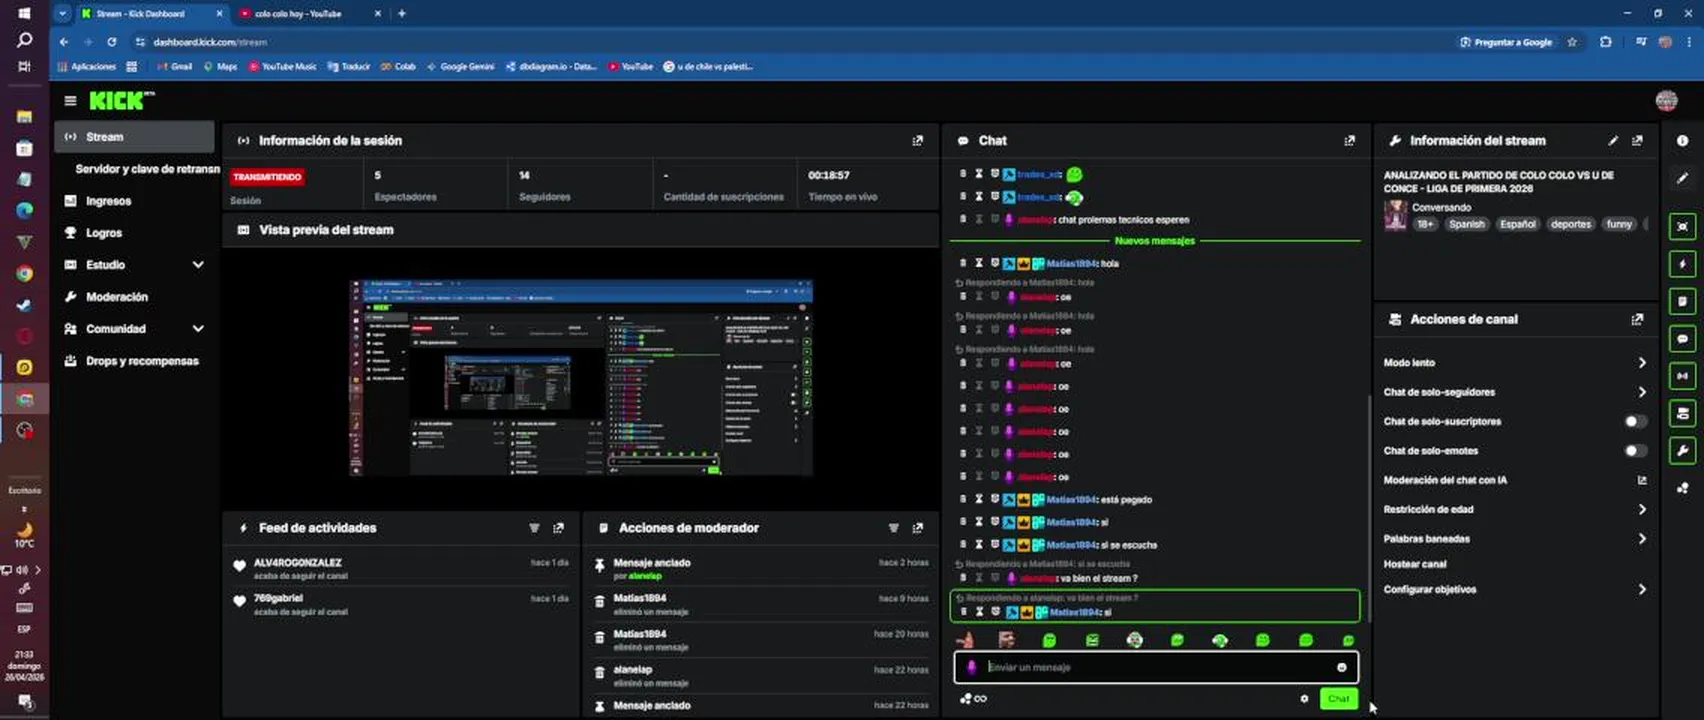
Task: Open Palabras baneadas options chevron
Action: pyautogui.click(x=1641, y=539)
